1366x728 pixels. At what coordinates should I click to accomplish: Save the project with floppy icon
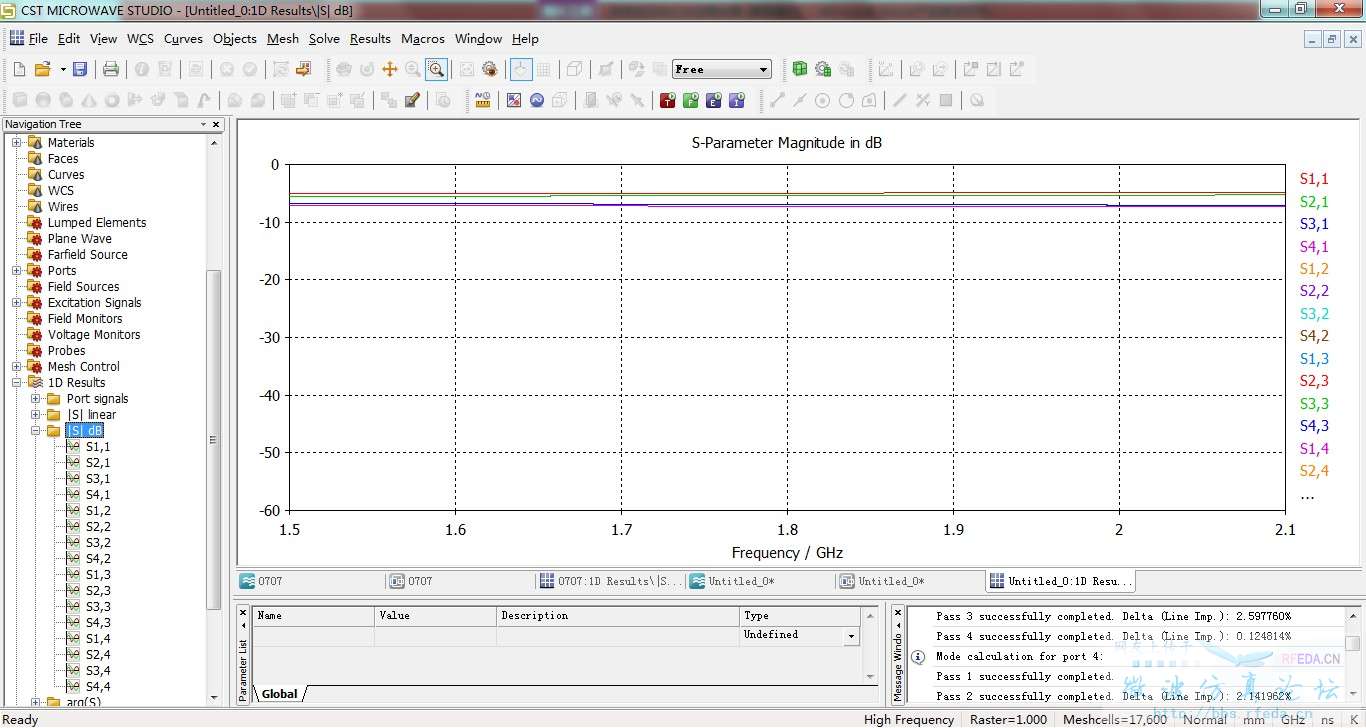coord(80,69)
